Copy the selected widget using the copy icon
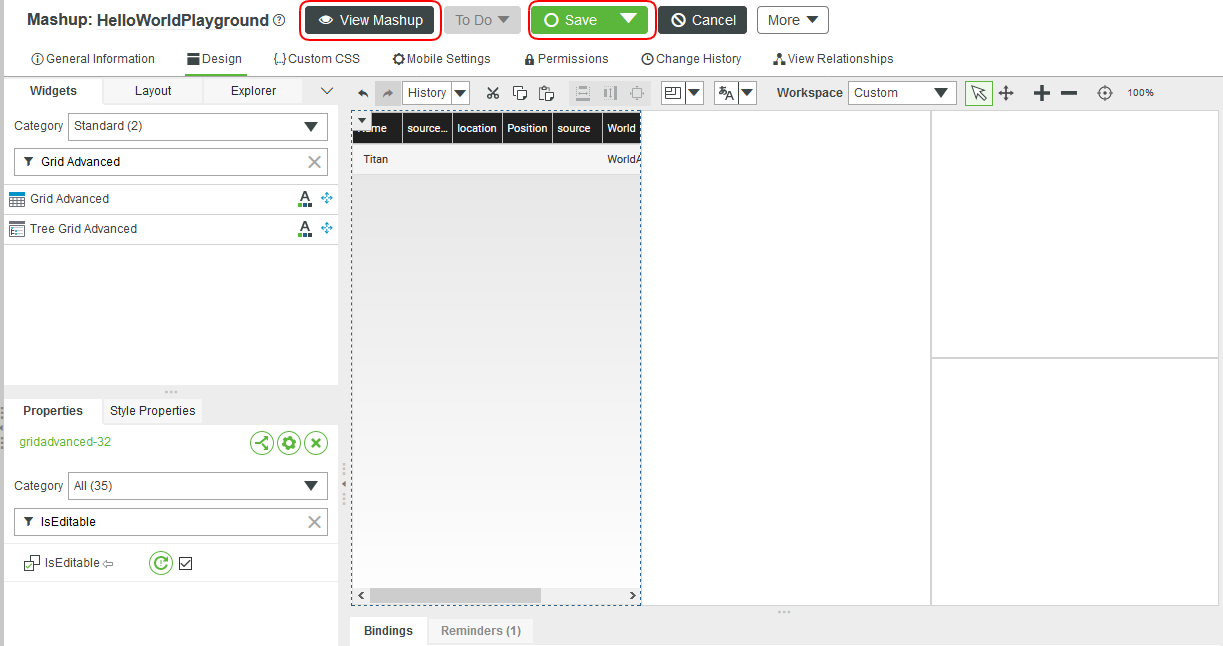This screenshot has width=1223, height=646. tap(519, 92)
